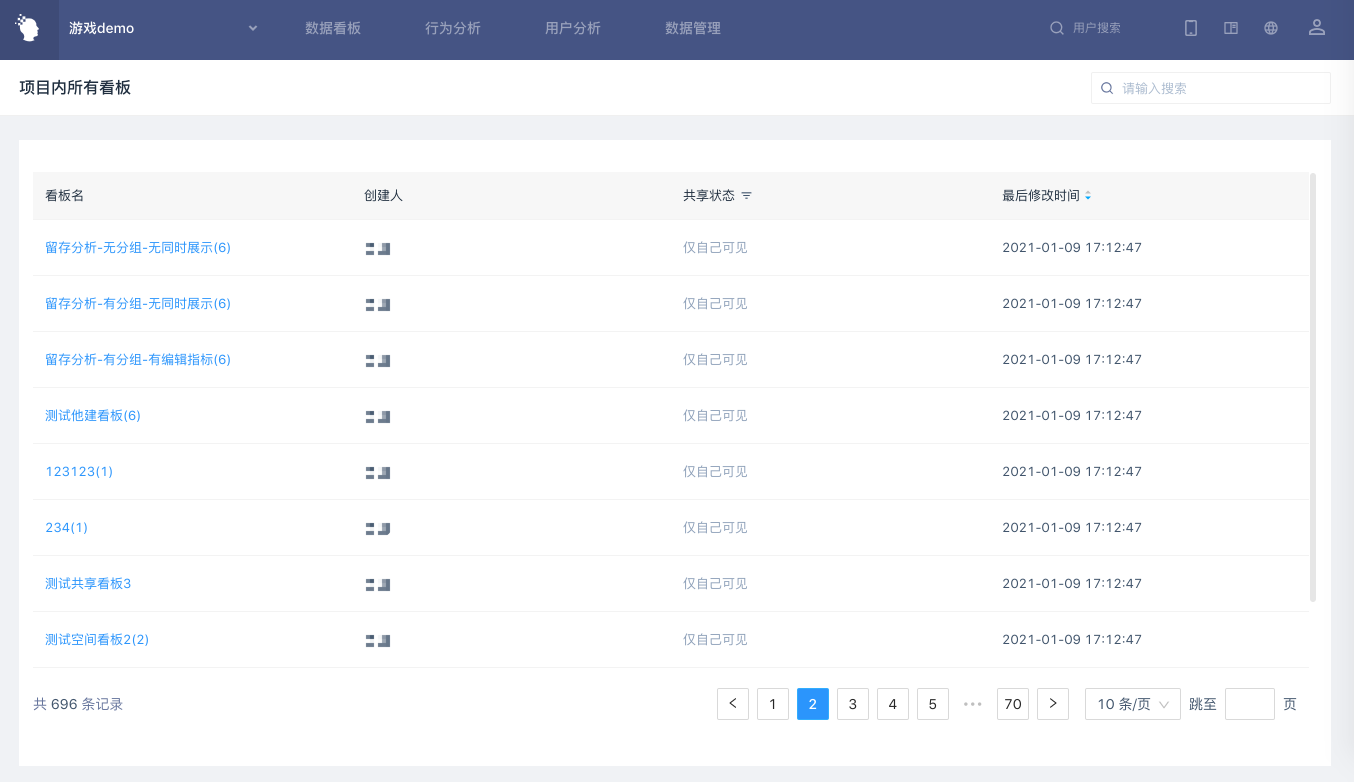The height and width of the screenshot is (782, 1354).
Task: Open the 10 条/页 page size dropdown
Action: (1132, 704)
